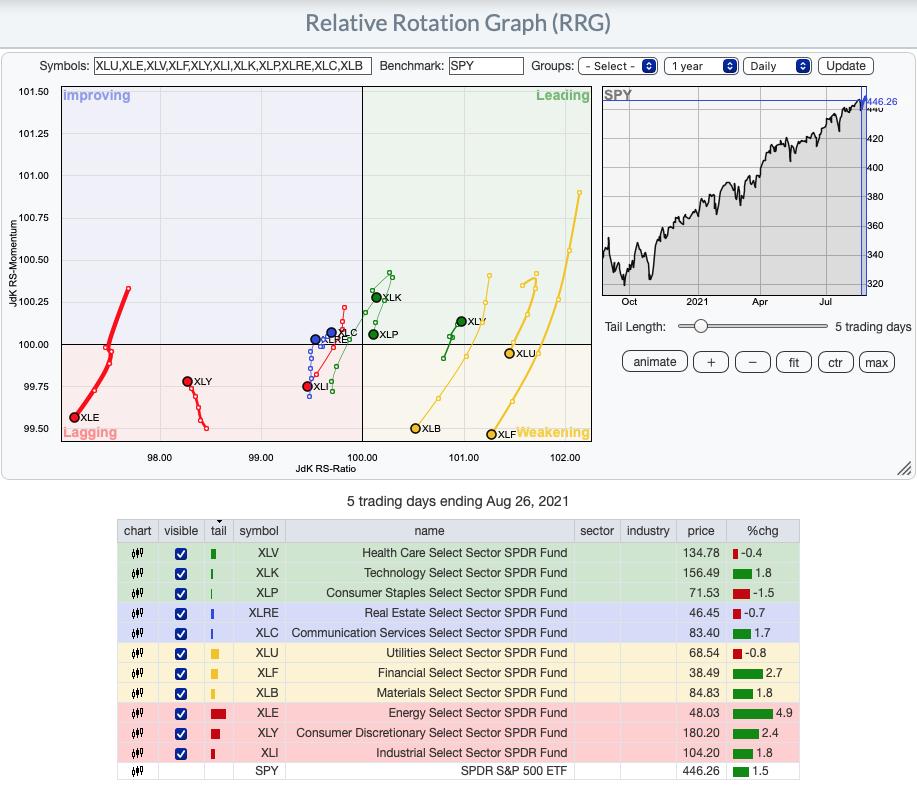917x786 pixels.
Task: Sort table by %chg column
Action: point(763,530)
